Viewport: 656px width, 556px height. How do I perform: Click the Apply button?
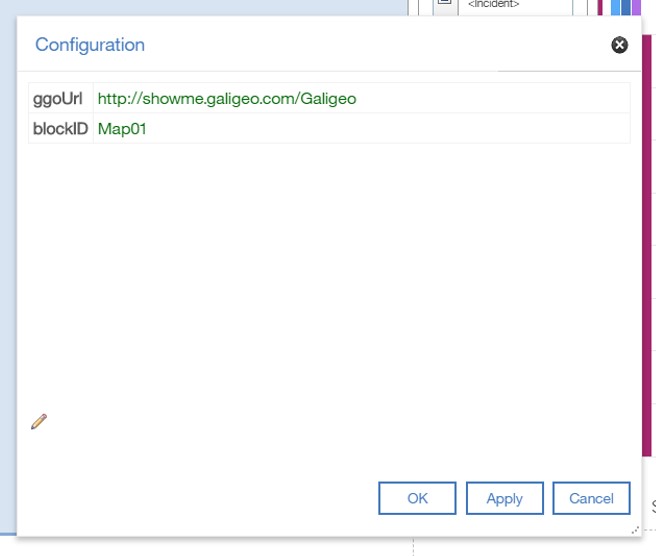click(x=505, y=498)
